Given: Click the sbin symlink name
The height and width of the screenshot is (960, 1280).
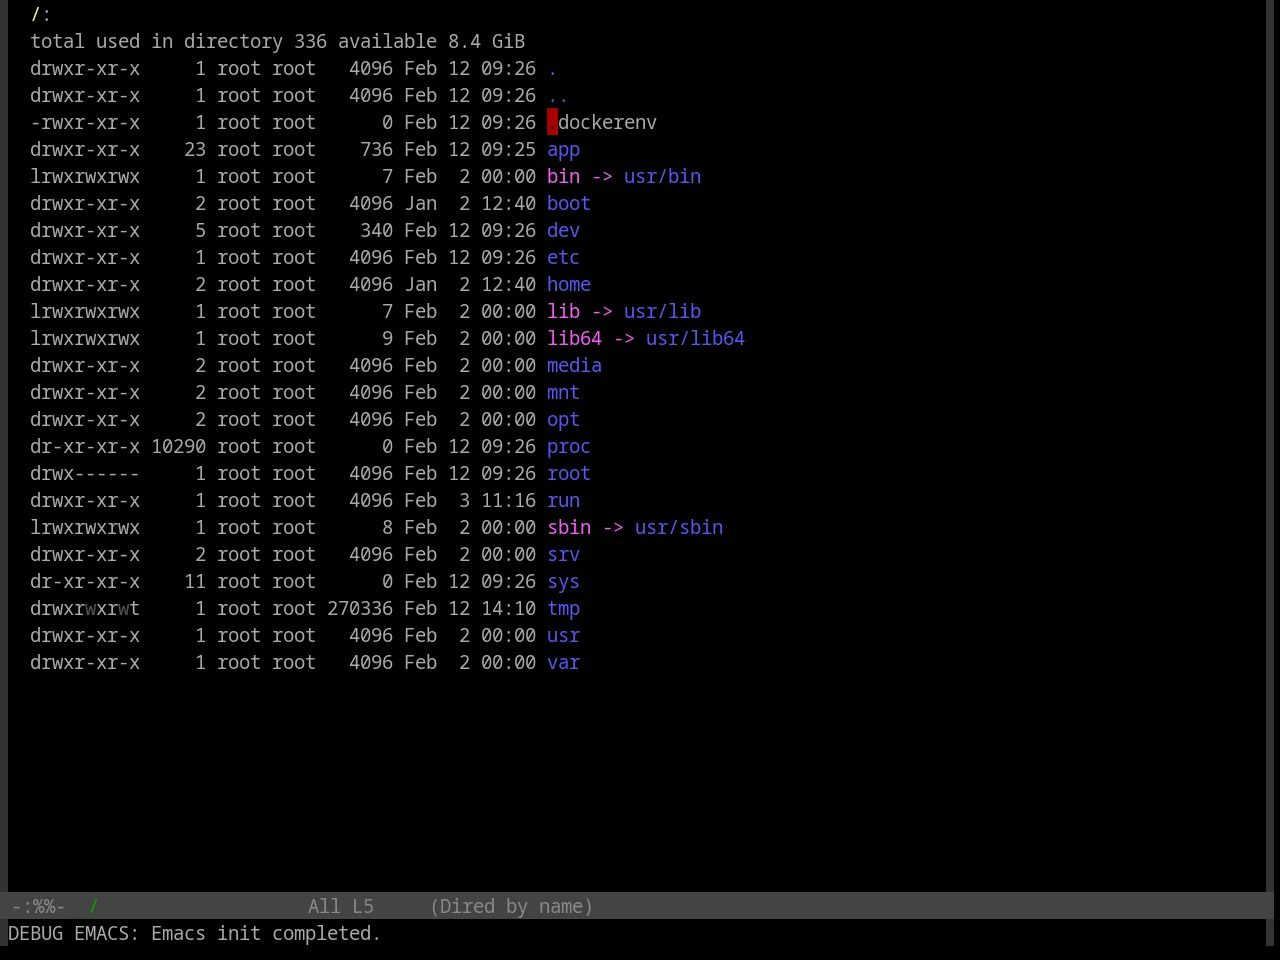Looking at the screenshot, I should (x=569, y=527).
